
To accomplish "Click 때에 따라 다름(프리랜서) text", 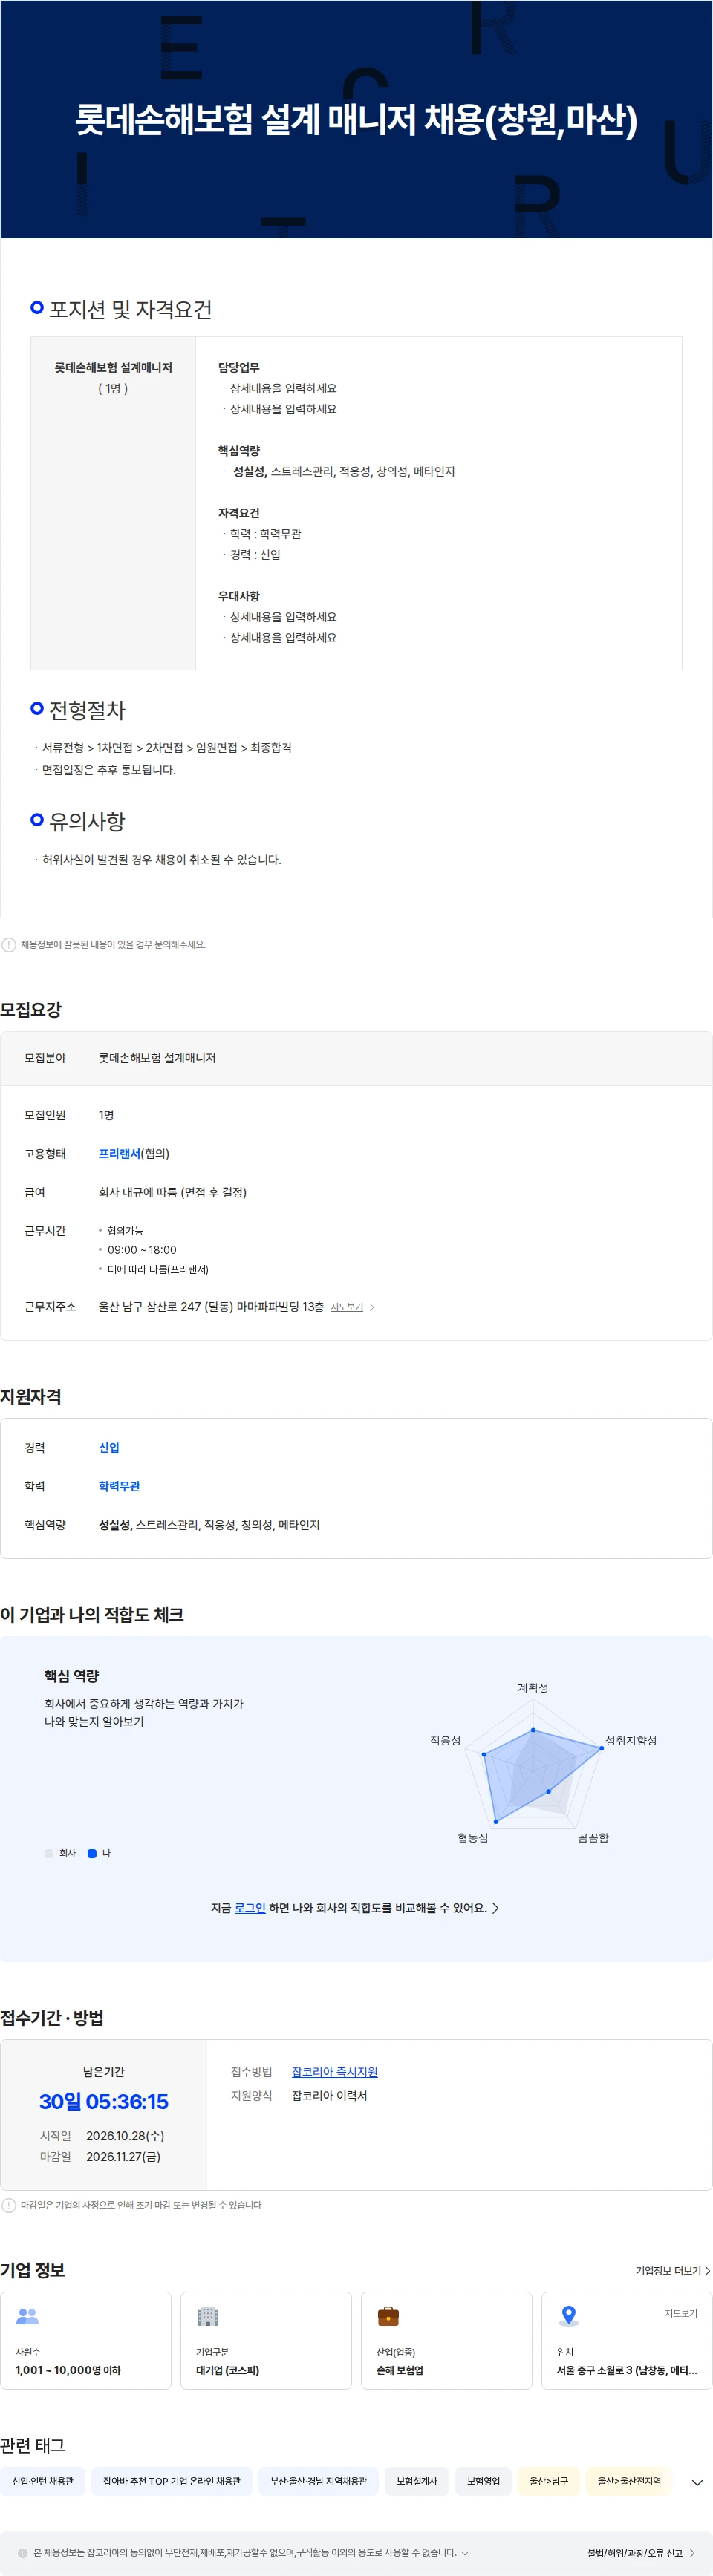I will point(158,1269).
